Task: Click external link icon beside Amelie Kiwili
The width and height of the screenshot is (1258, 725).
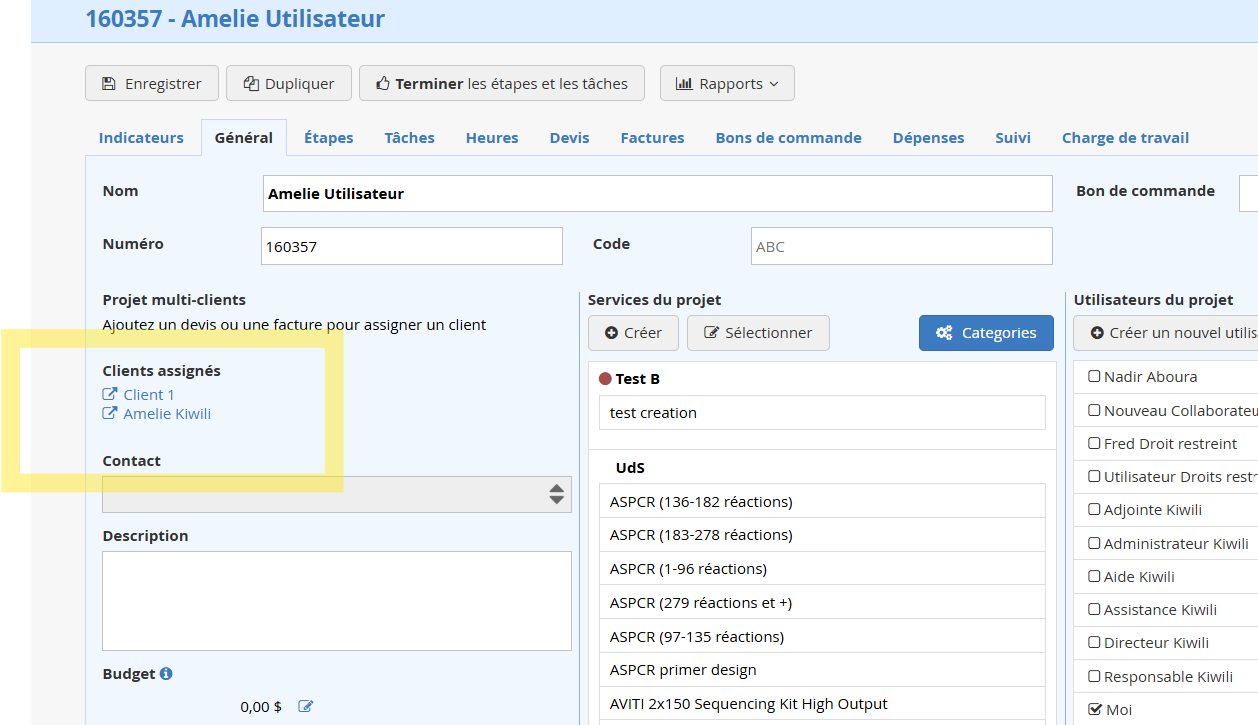Action: pos(110,413)
